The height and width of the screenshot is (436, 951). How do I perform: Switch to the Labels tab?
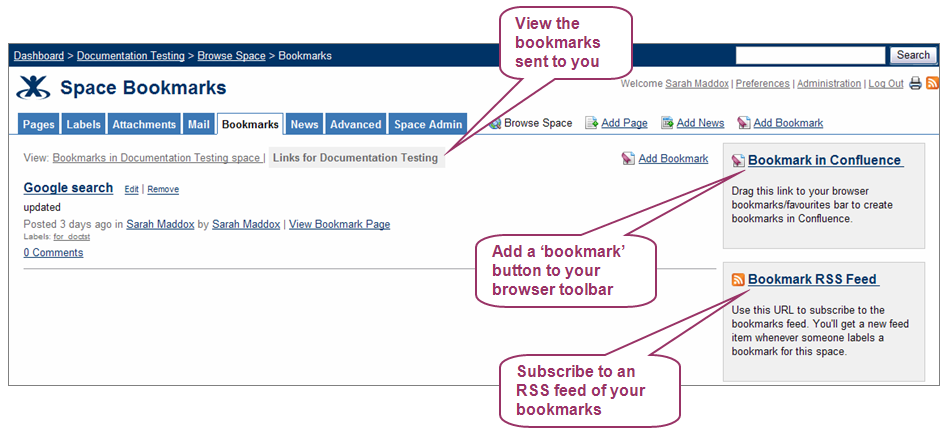pos(84,124)
